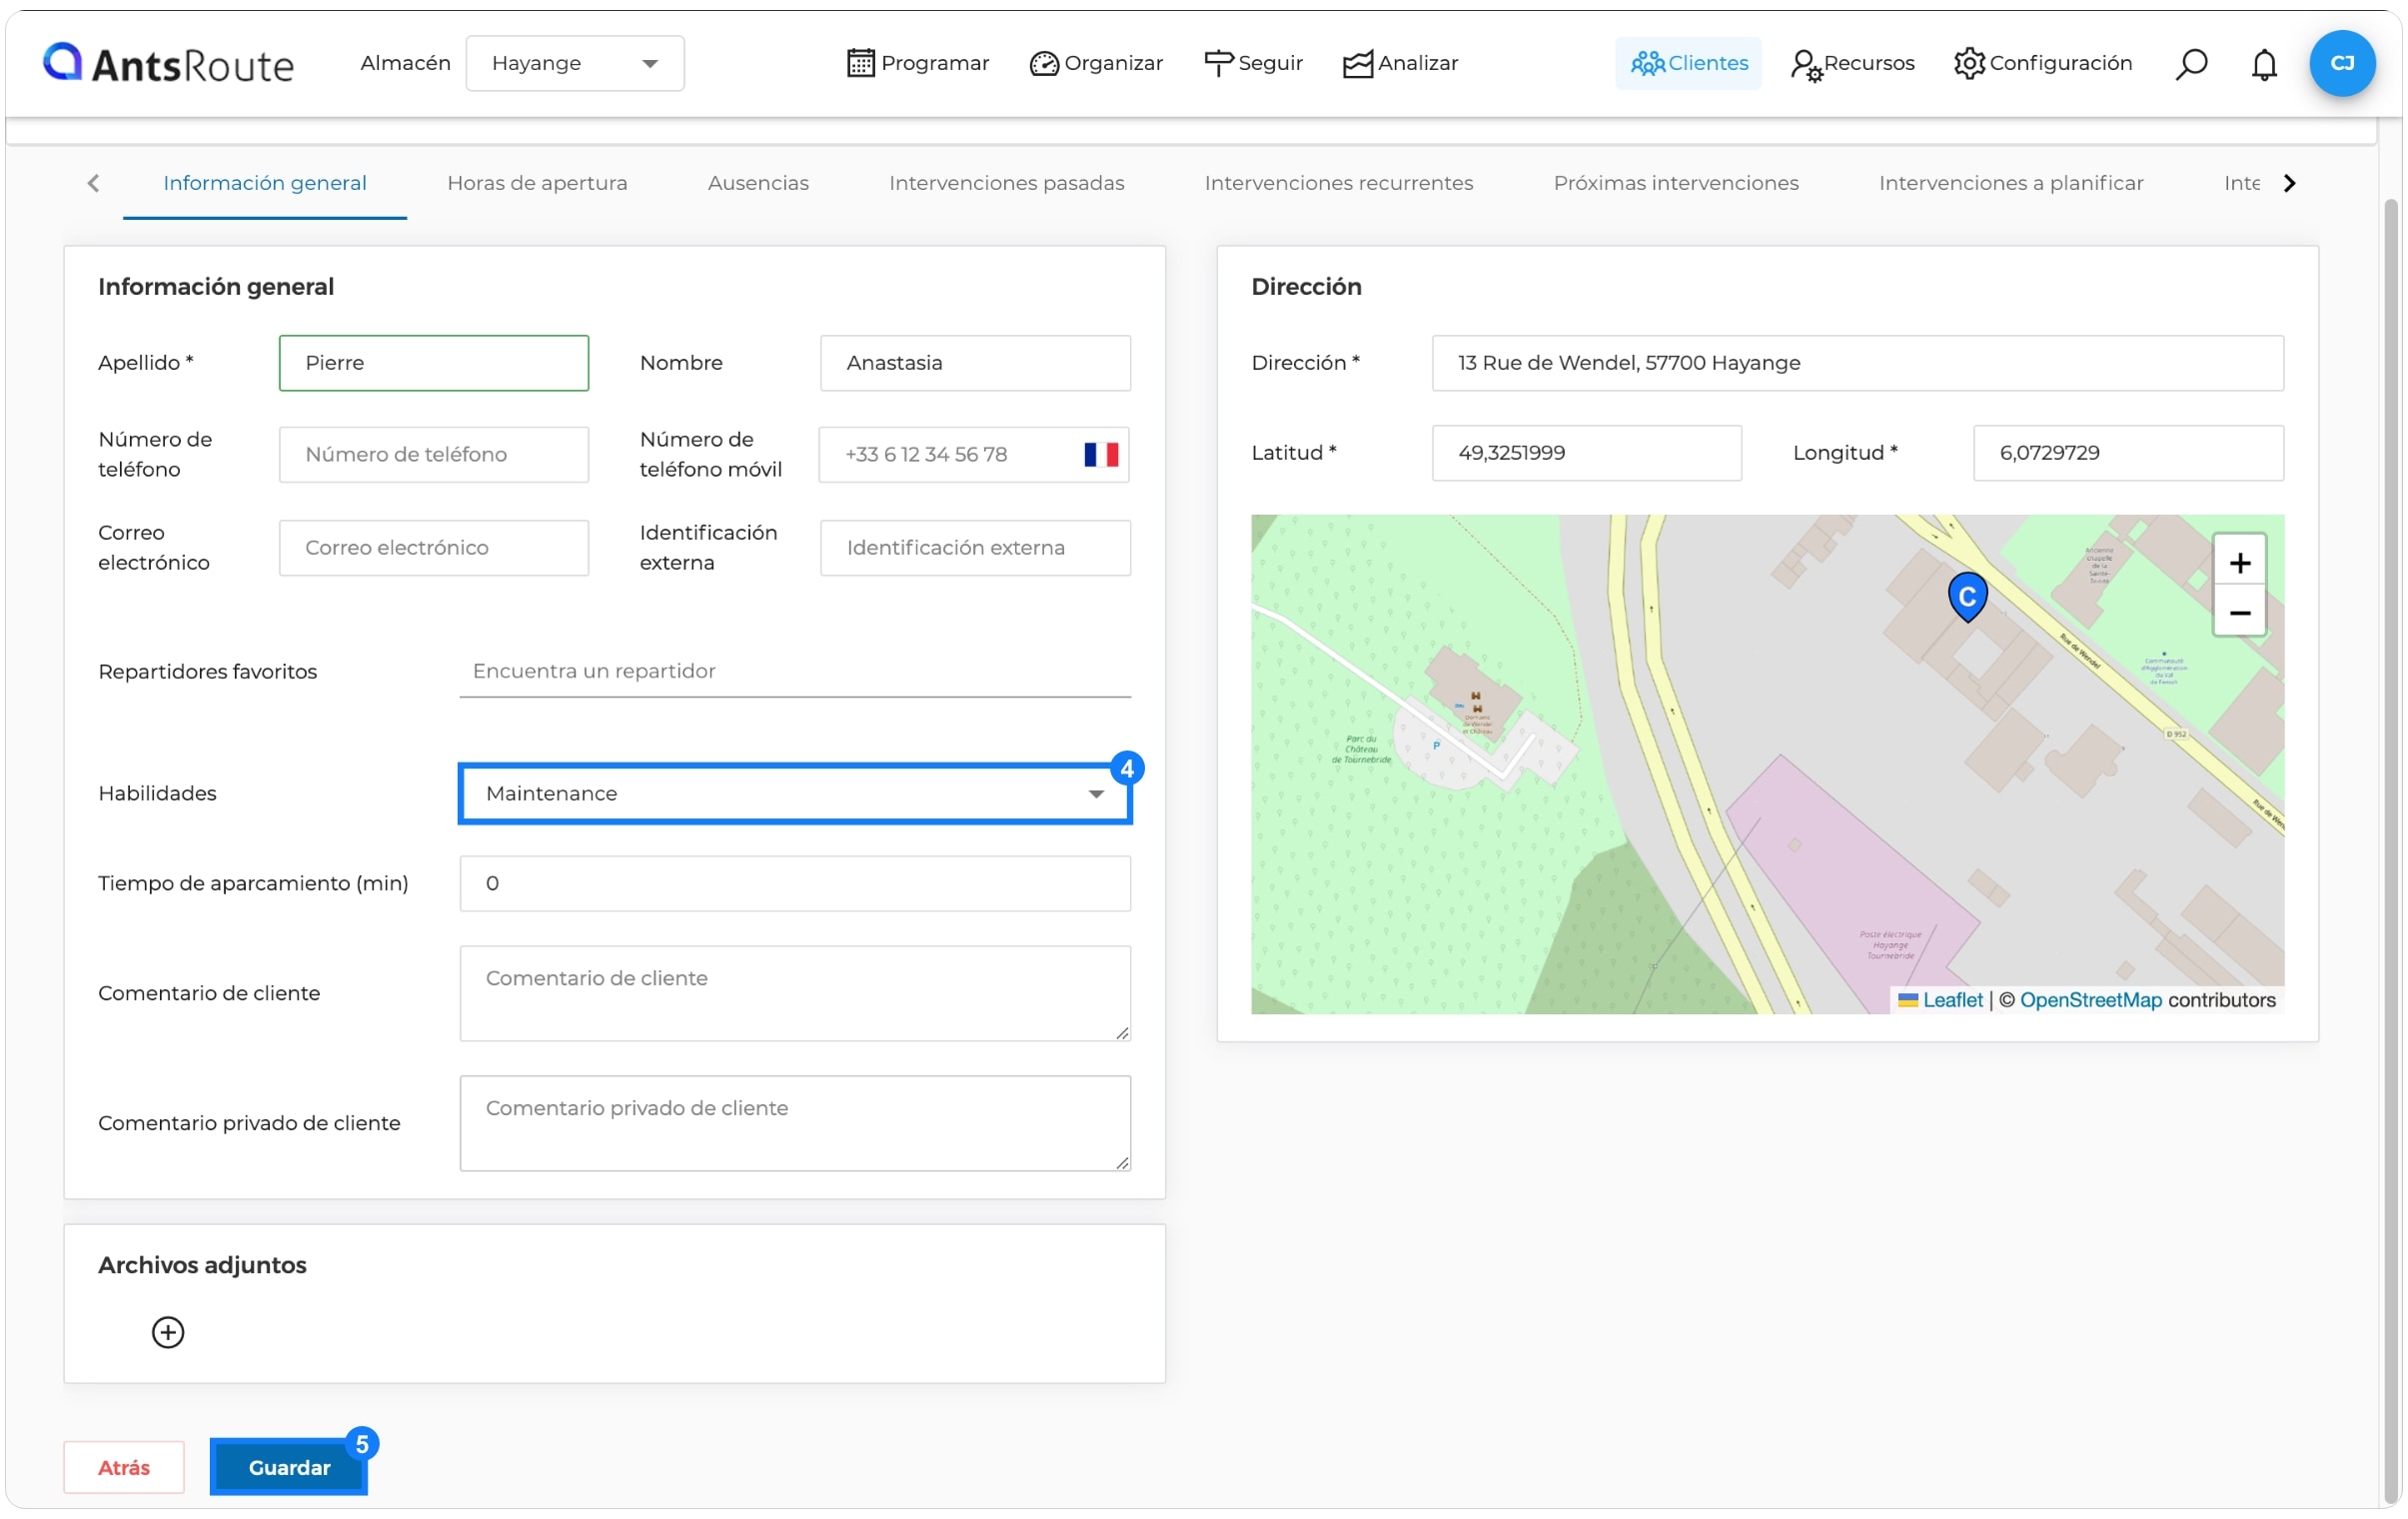Viewport: 2408px width, 1519px height.
Task: Click the Comentario privado de cliente textarea
Action: point(795,1123)
